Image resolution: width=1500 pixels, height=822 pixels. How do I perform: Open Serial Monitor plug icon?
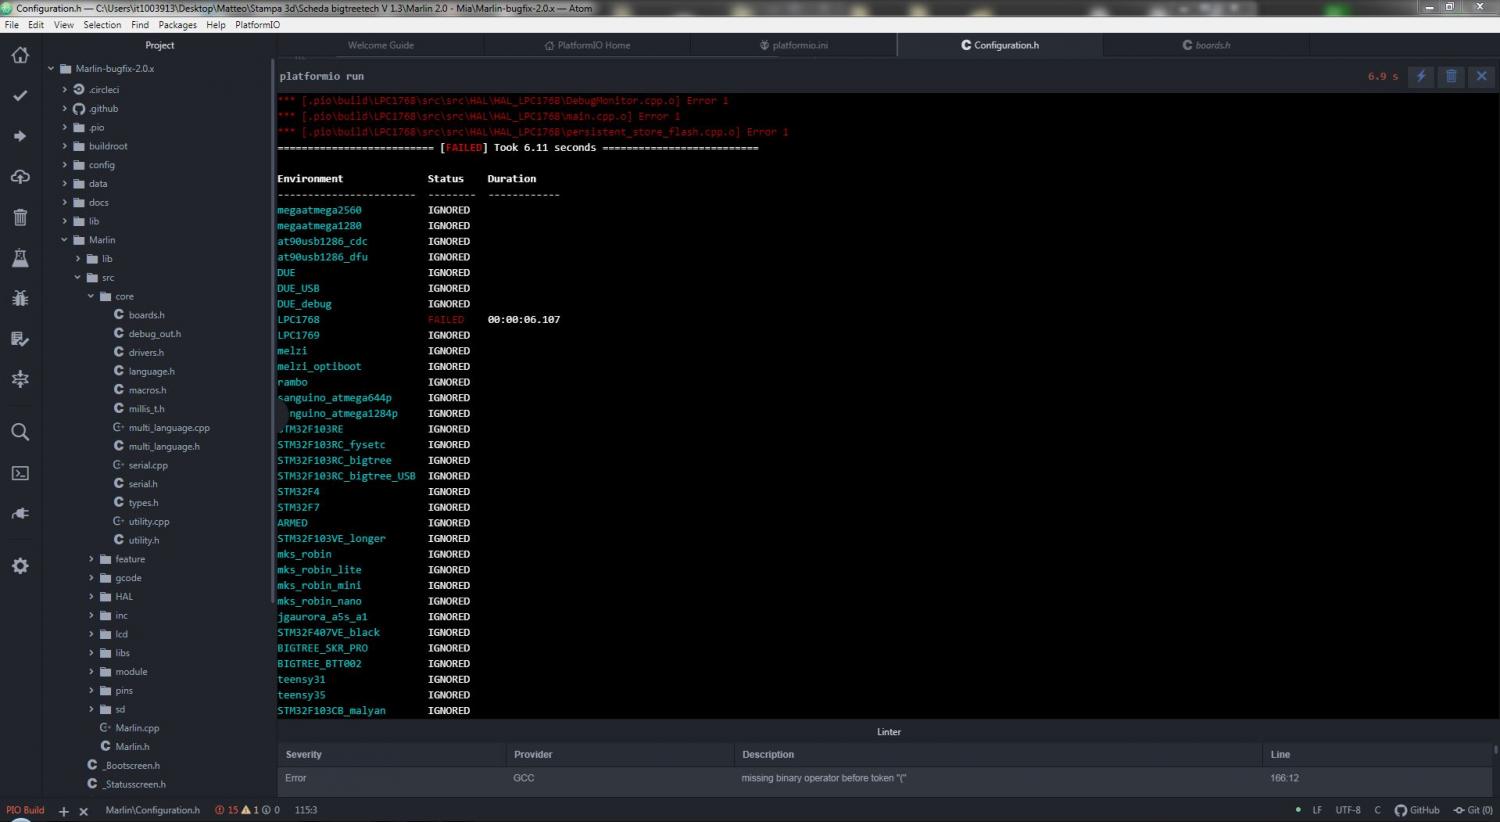(x=20, y=513)
